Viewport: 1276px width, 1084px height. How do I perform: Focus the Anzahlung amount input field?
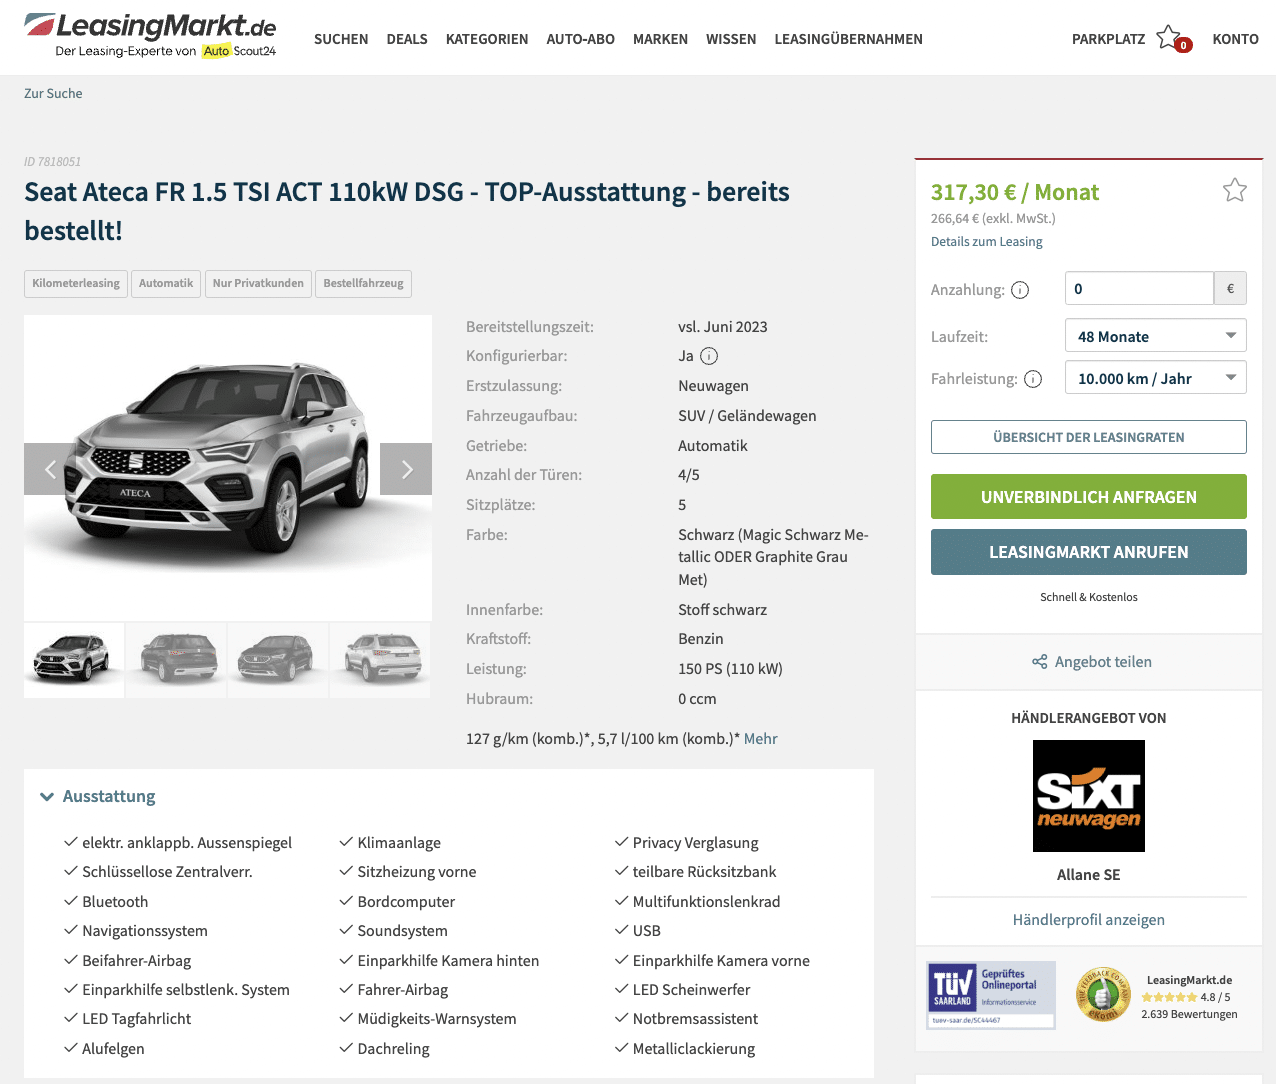click(1139, 288)
